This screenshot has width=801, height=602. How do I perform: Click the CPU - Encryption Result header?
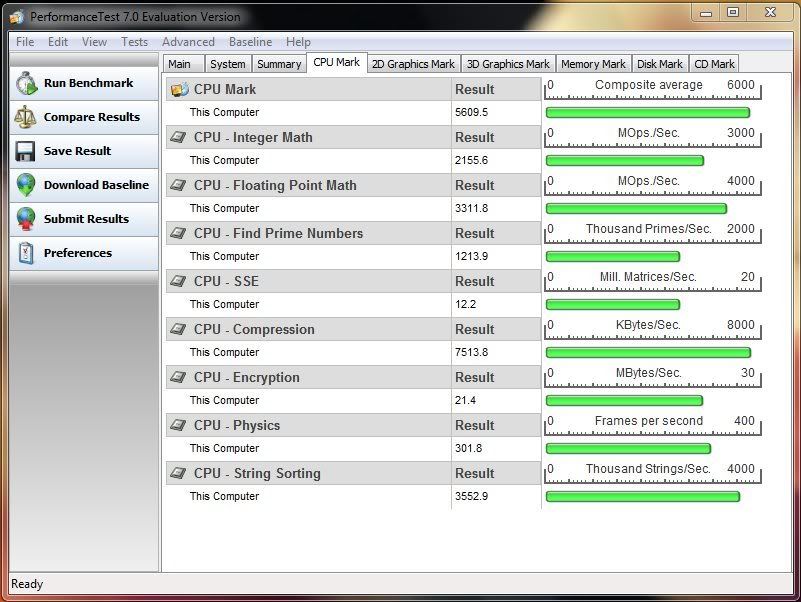(475, 377)
